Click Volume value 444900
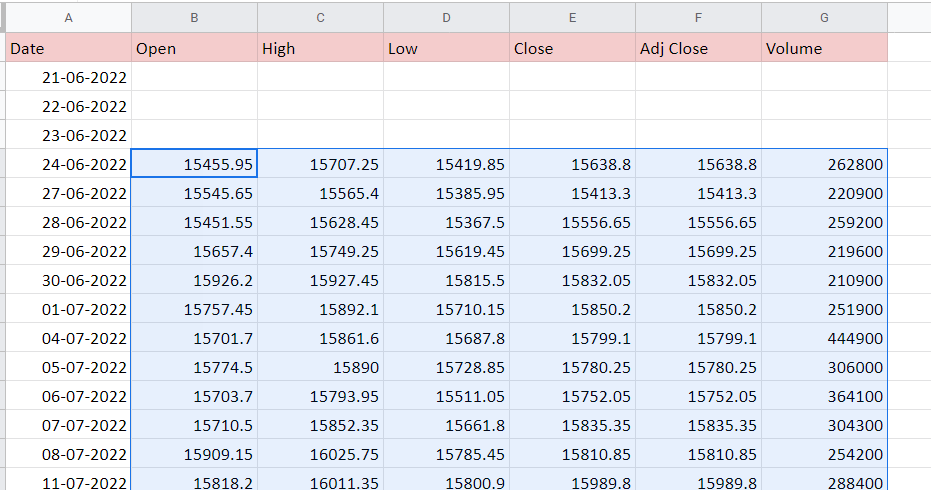The width and height of the screenshot is (931, 490). pyautogui.click(x=824, y=338)
